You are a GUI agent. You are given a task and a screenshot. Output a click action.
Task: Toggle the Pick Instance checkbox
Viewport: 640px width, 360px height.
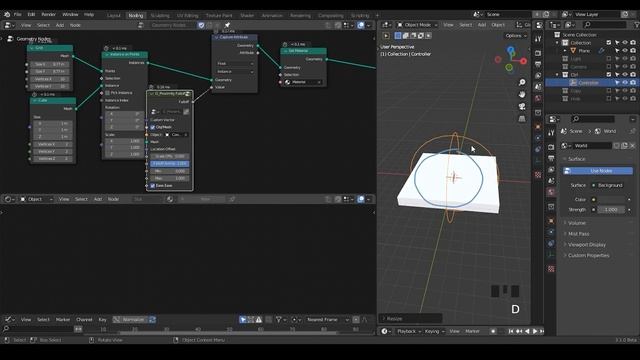point(108,93)
